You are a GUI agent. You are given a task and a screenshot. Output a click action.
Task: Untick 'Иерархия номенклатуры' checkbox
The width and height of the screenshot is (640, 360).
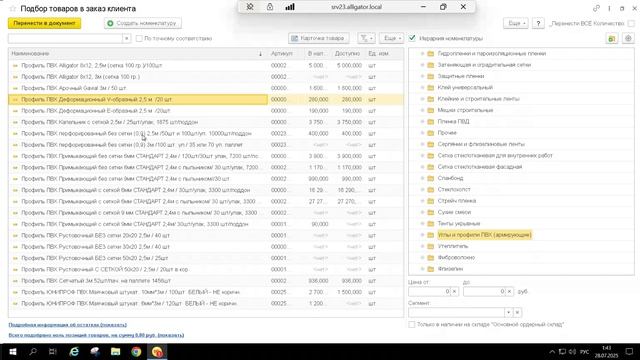click(x=412, y=38)
